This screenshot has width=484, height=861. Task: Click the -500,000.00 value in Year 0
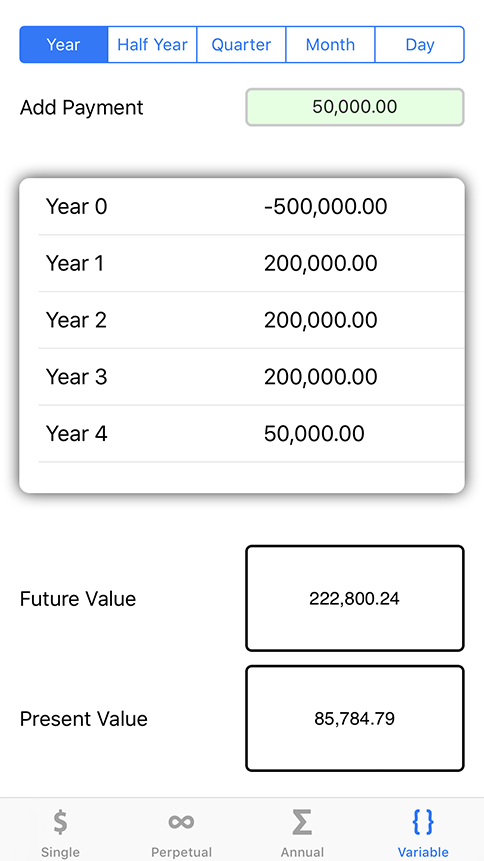325,207
